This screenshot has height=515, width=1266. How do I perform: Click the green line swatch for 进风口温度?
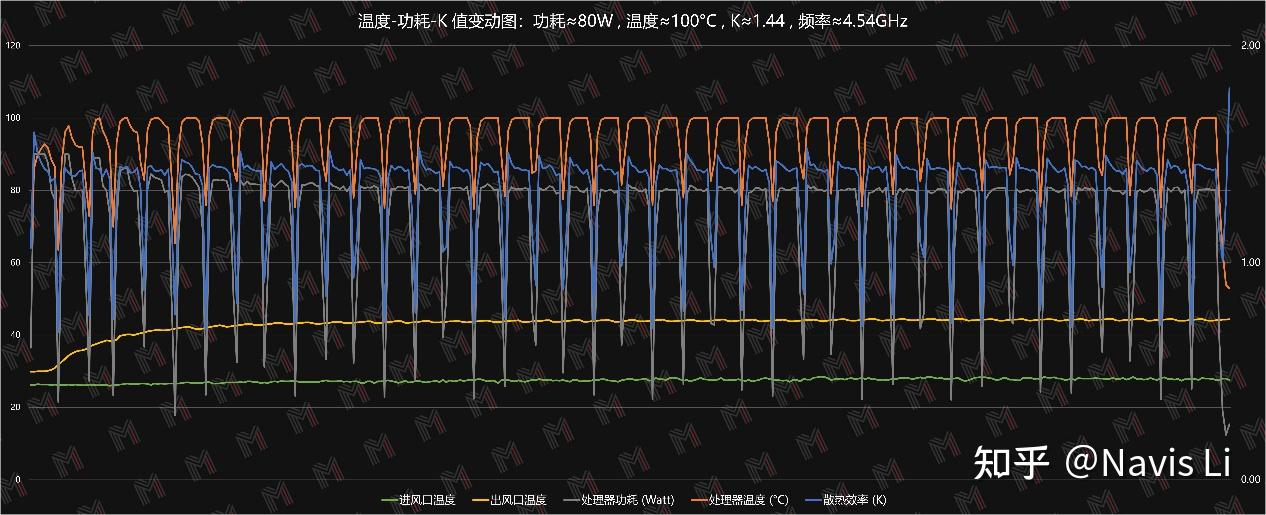(x=390, y=500)
